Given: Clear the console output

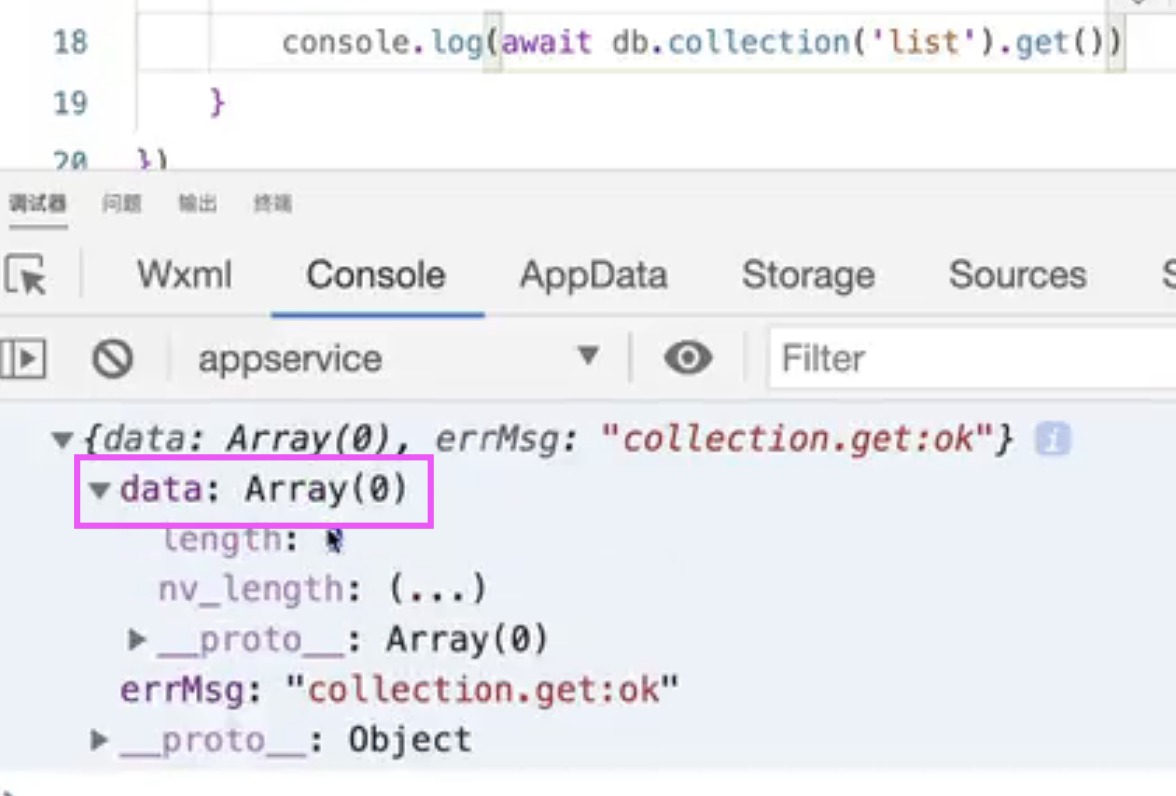Looking at the screenshot, I should (x=113, y=358).
